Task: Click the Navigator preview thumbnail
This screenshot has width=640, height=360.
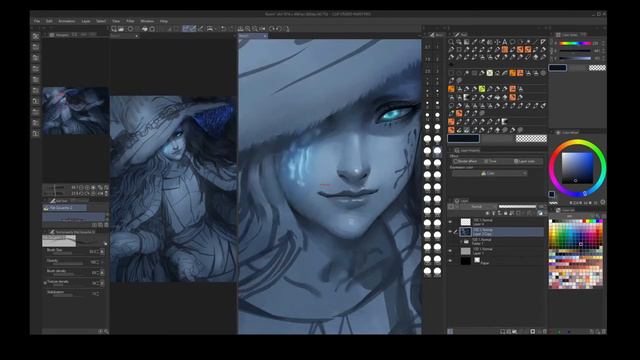Action: point(76,111)
